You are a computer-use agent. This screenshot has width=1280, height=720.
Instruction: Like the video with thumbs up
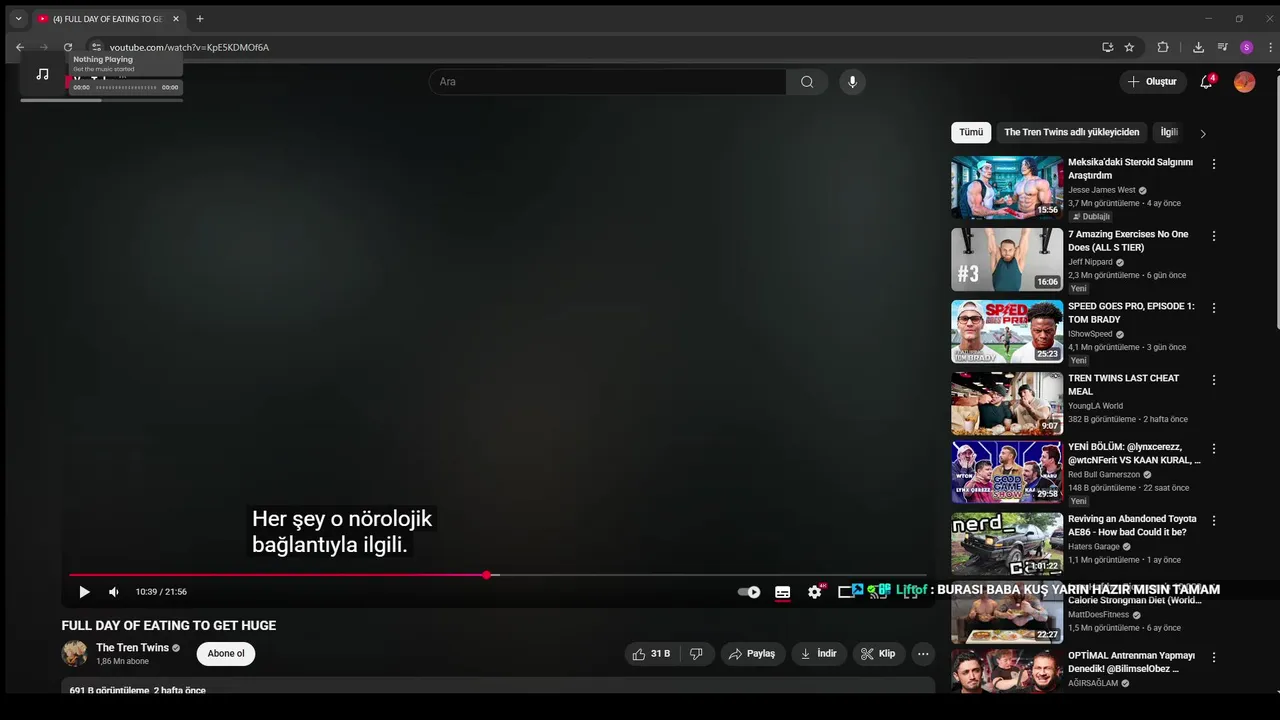pos(651,654)
